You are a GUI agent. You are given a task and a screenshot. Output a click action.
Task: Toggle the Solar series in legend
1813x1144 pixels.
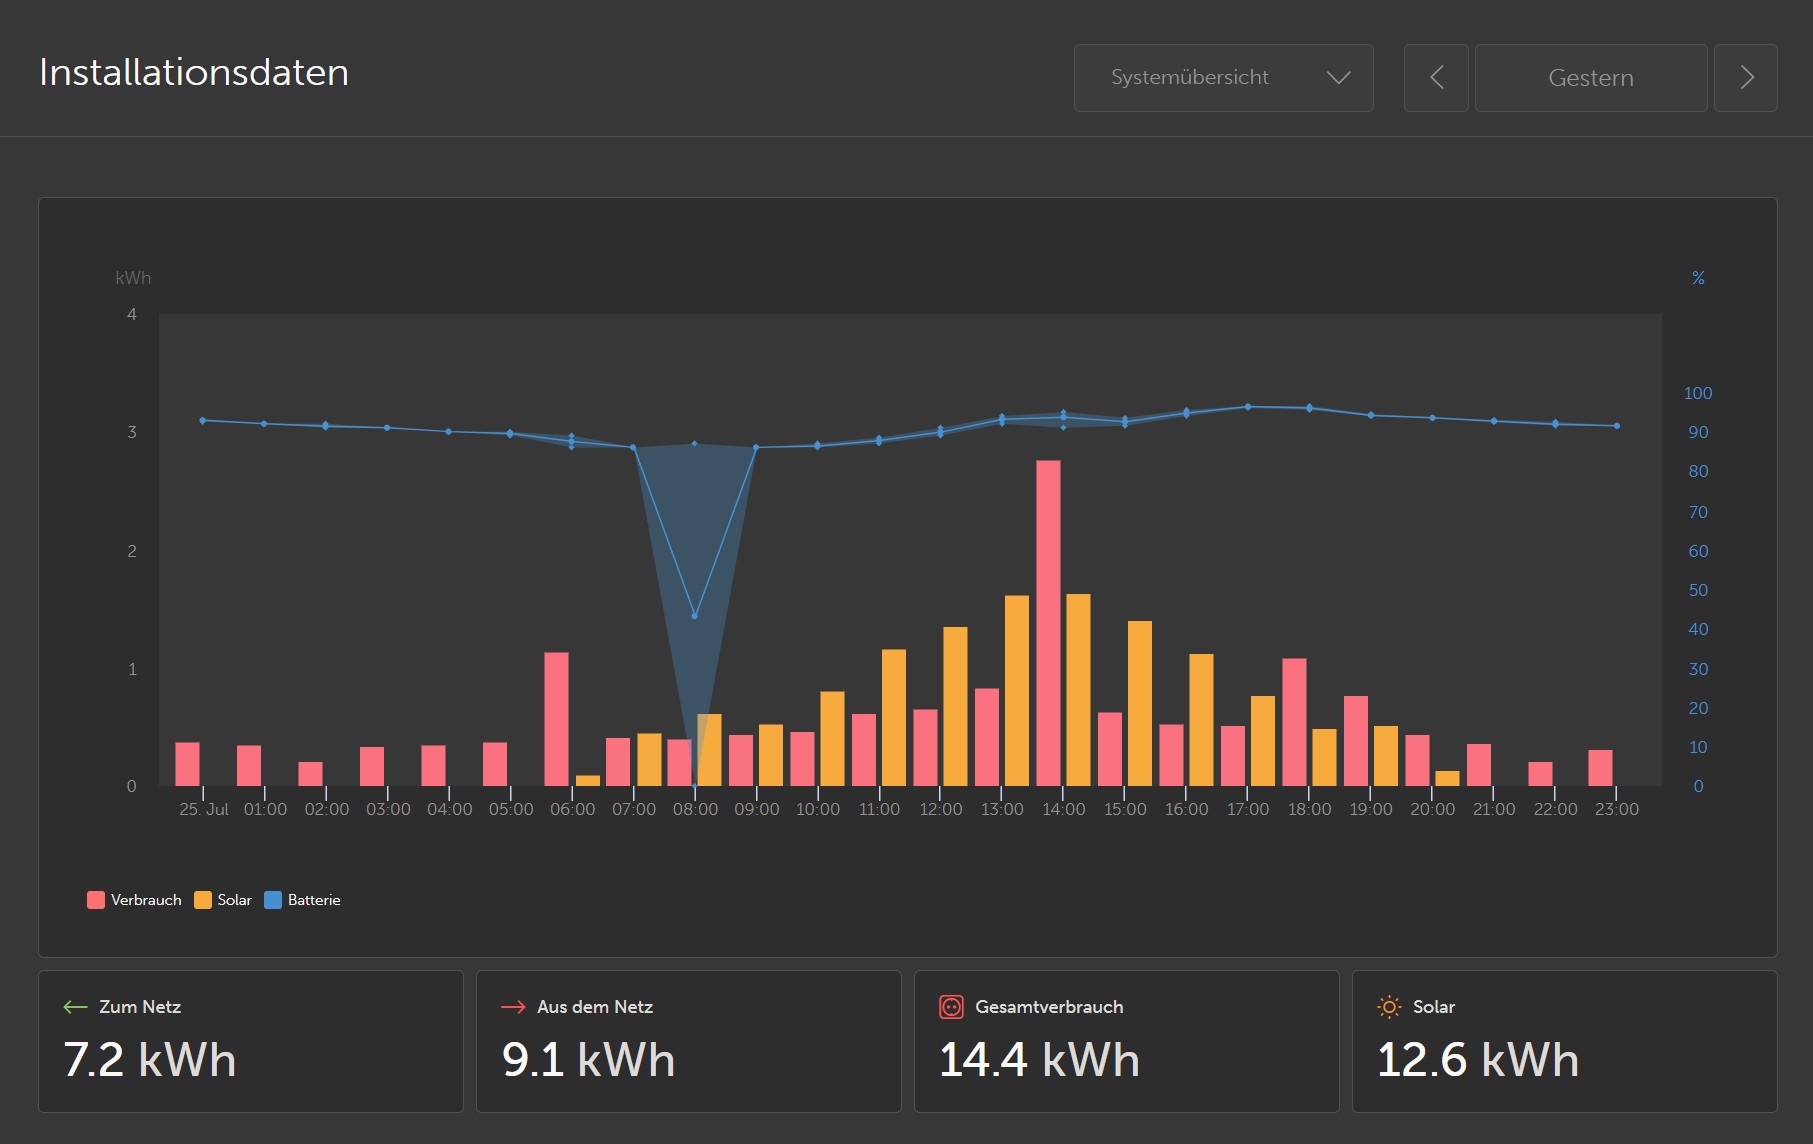[224, 900]
